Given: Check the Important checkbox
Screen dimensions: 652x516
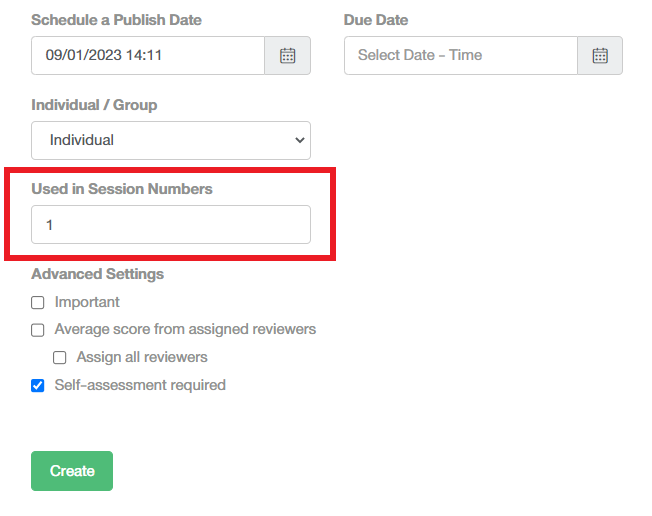Looking at the screenshot, I should pos(38,303).
